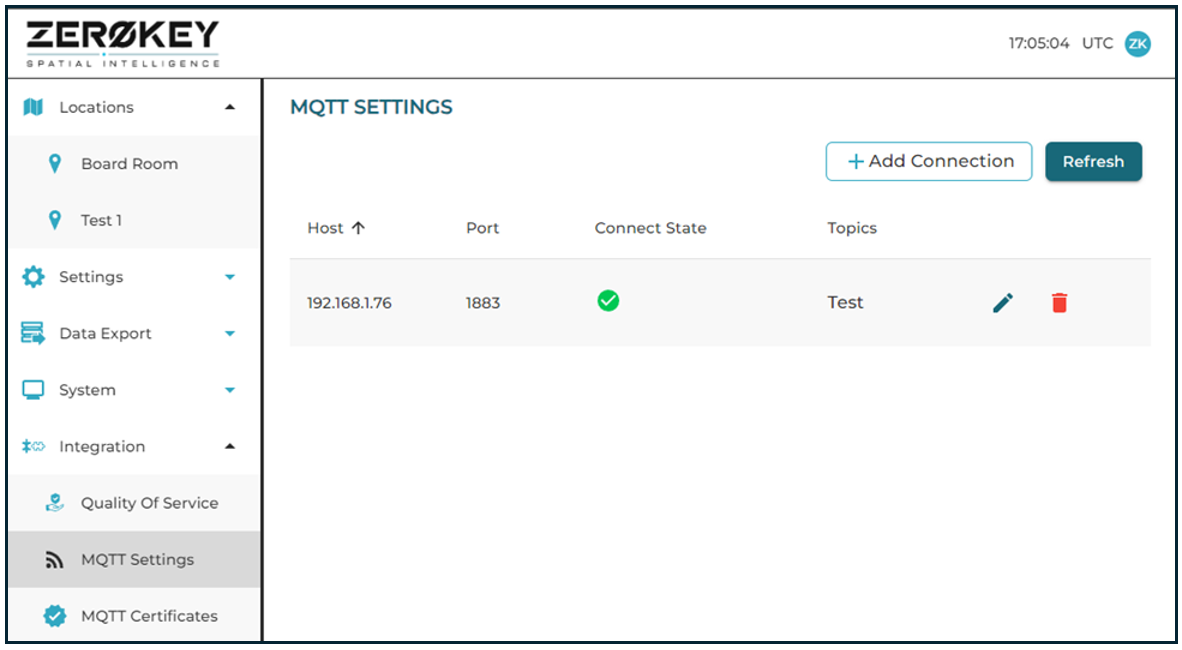Click the System monitor icon
Viewport: 1182px width, 650px height.
(x=33, y=389)
